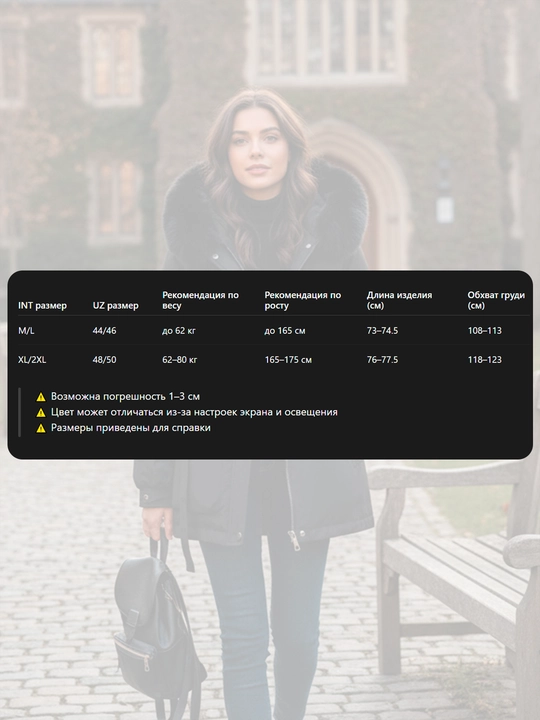
Task: Click the '62–80 кг' weight cell
Action: pos(180,360)
